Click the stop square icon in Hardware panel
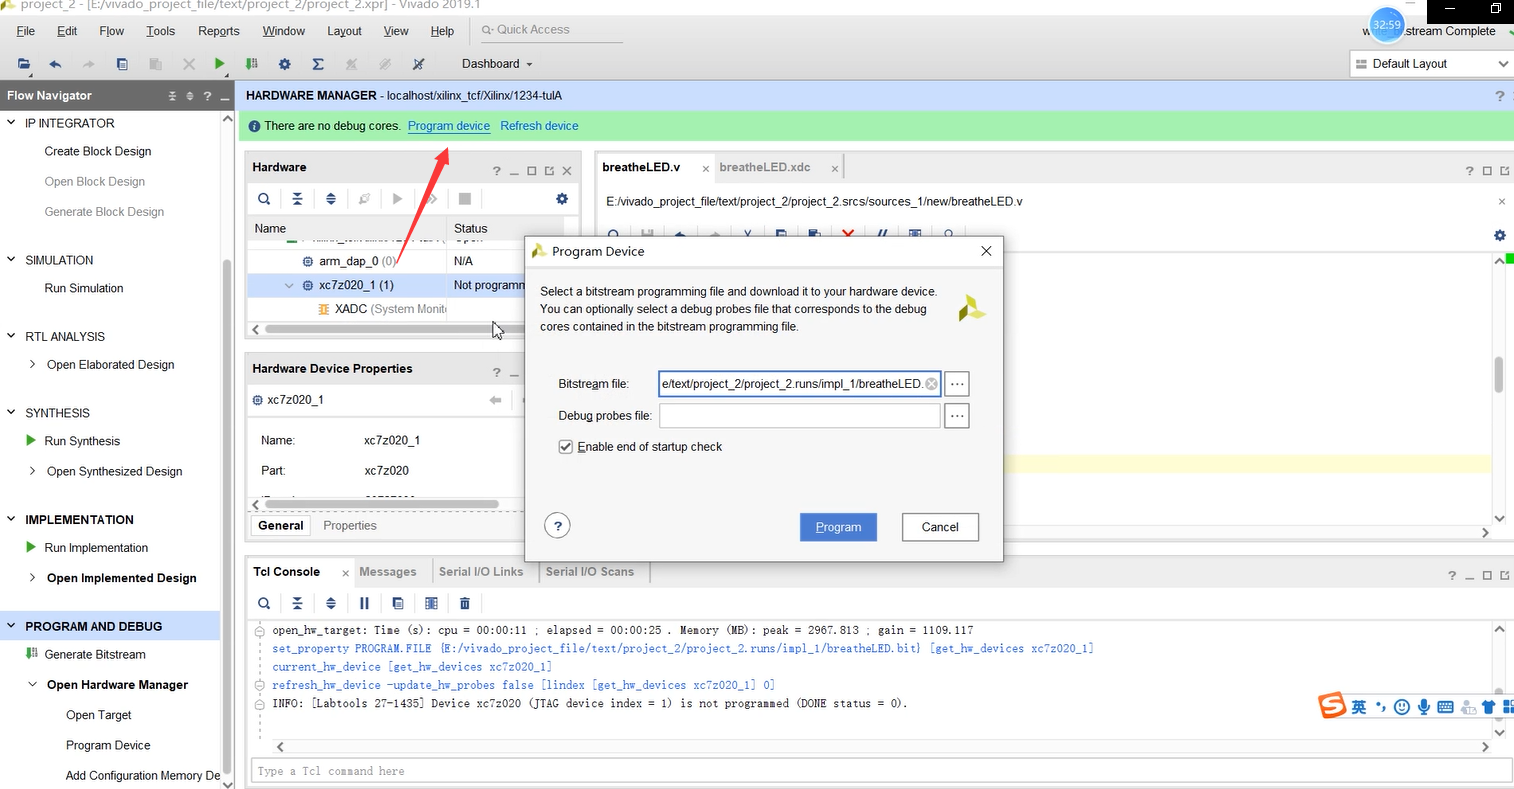Viewport: 1514px width, 789px height. pos(465,199)
